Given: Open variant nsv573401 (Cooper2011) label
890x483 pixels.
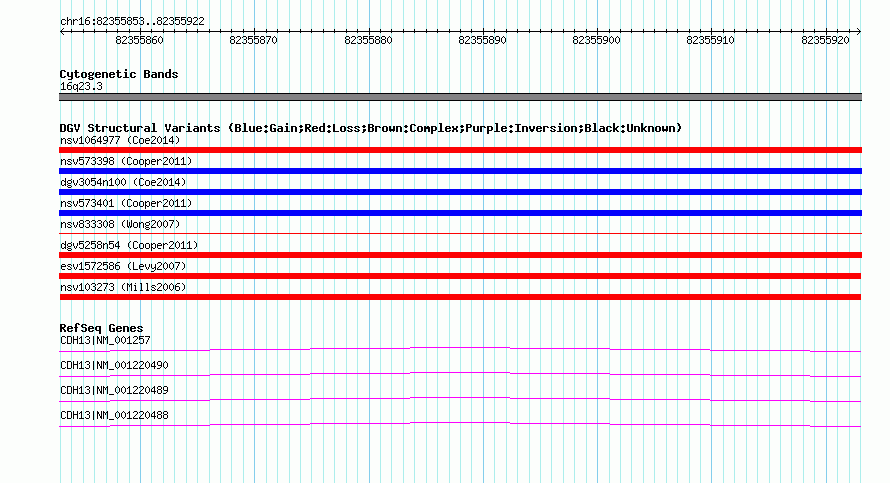Looking at the screenshot, I should point(126,203).
